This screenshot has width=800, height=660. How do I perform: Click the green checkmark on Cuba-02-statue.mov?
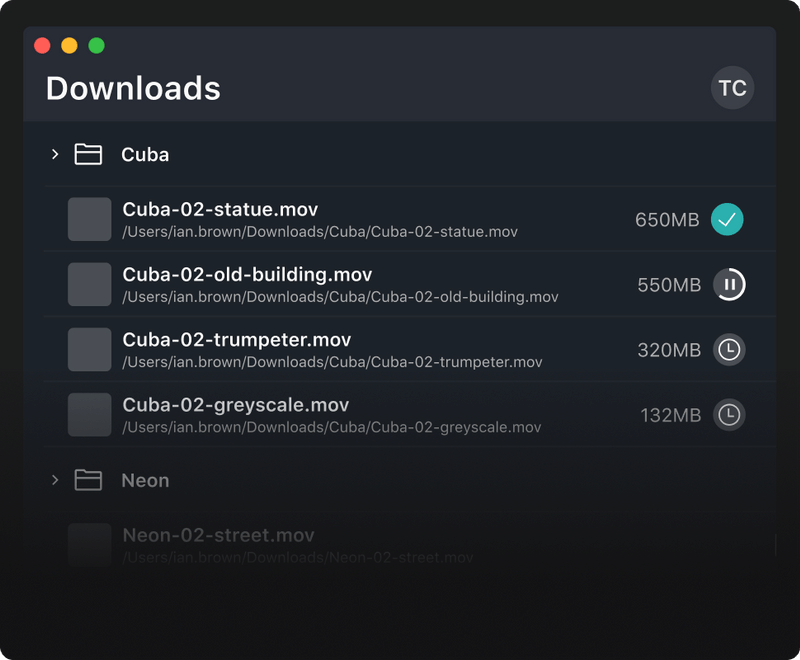728,219
